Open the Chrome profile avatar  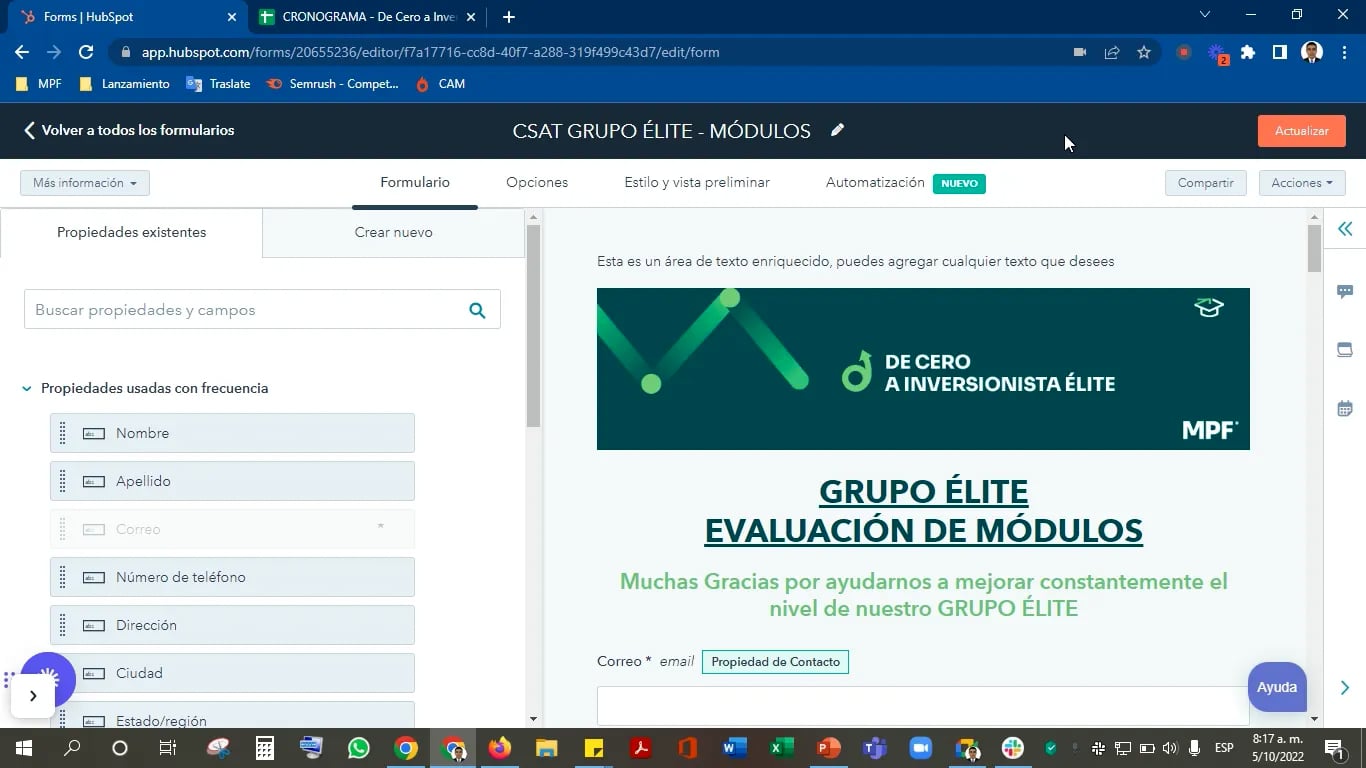1312,52
